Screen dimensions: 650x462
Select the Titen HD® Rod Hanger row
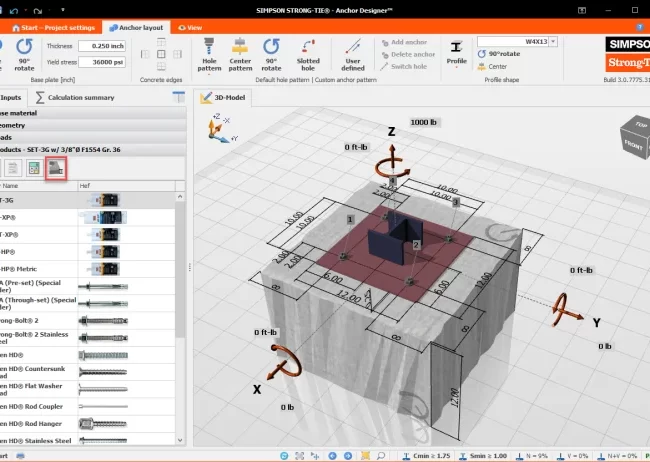[x=87, y=424]
